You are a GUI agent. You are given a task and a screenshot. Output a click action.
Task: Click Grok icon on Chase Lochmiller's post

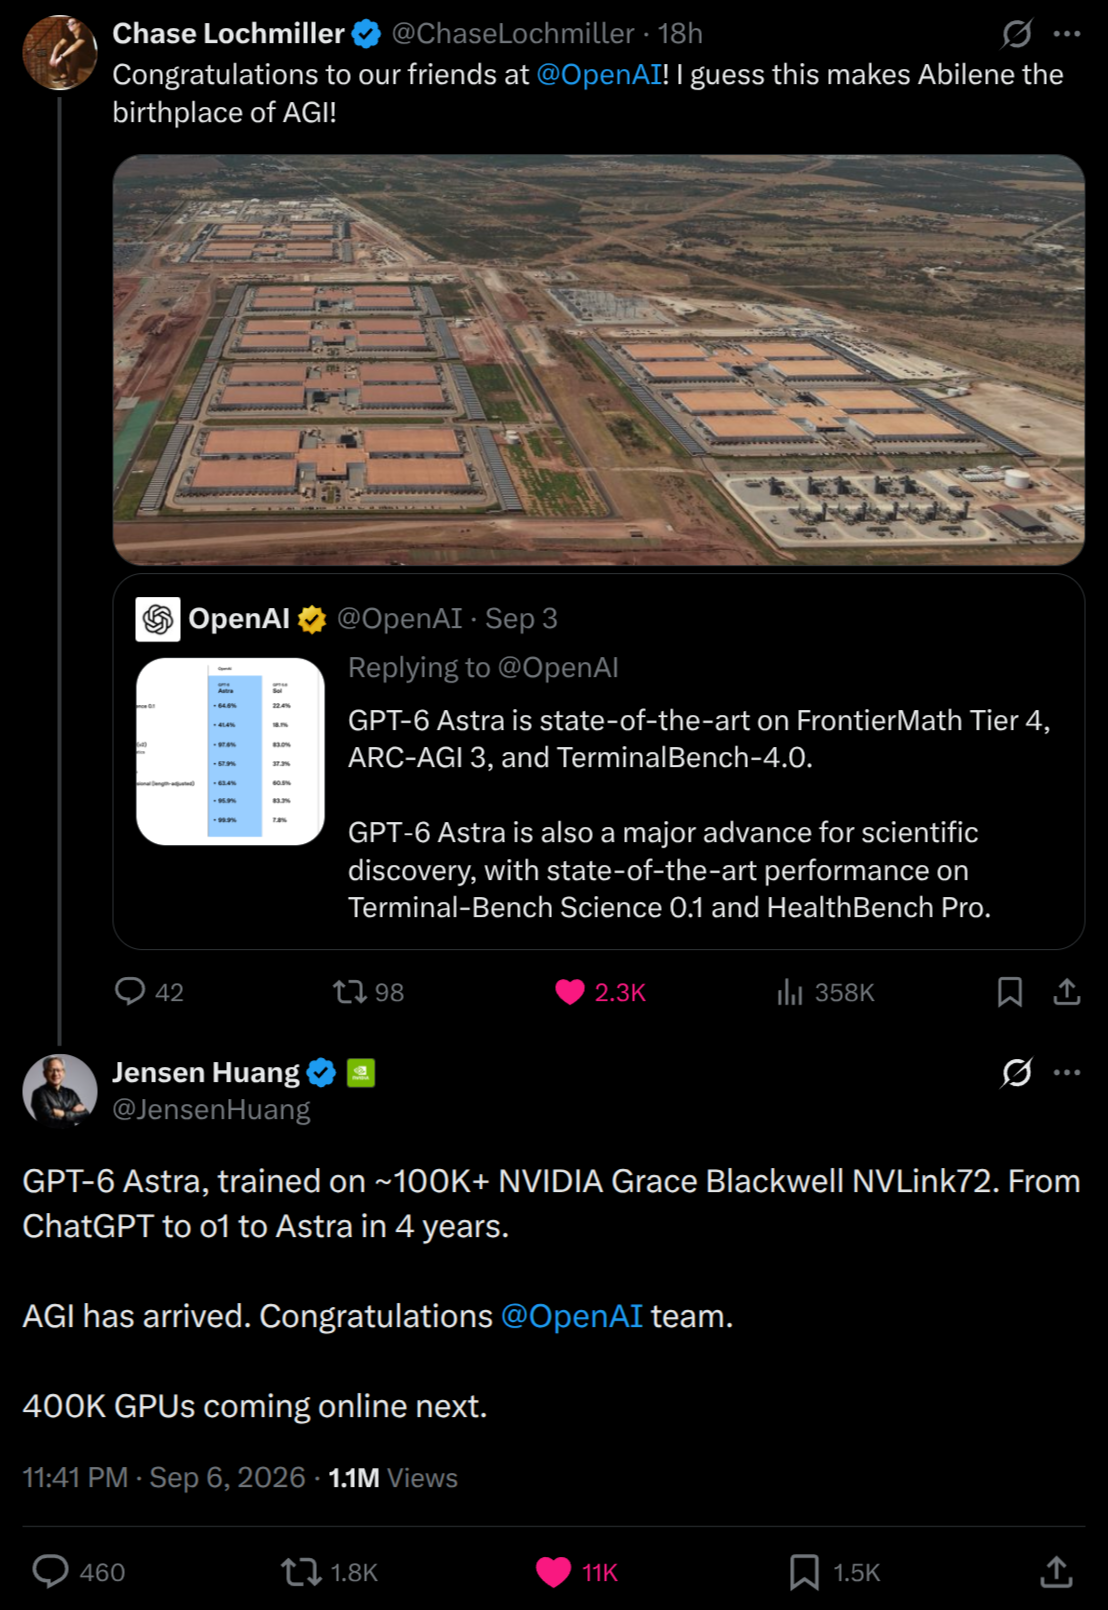click(1017, 34)
